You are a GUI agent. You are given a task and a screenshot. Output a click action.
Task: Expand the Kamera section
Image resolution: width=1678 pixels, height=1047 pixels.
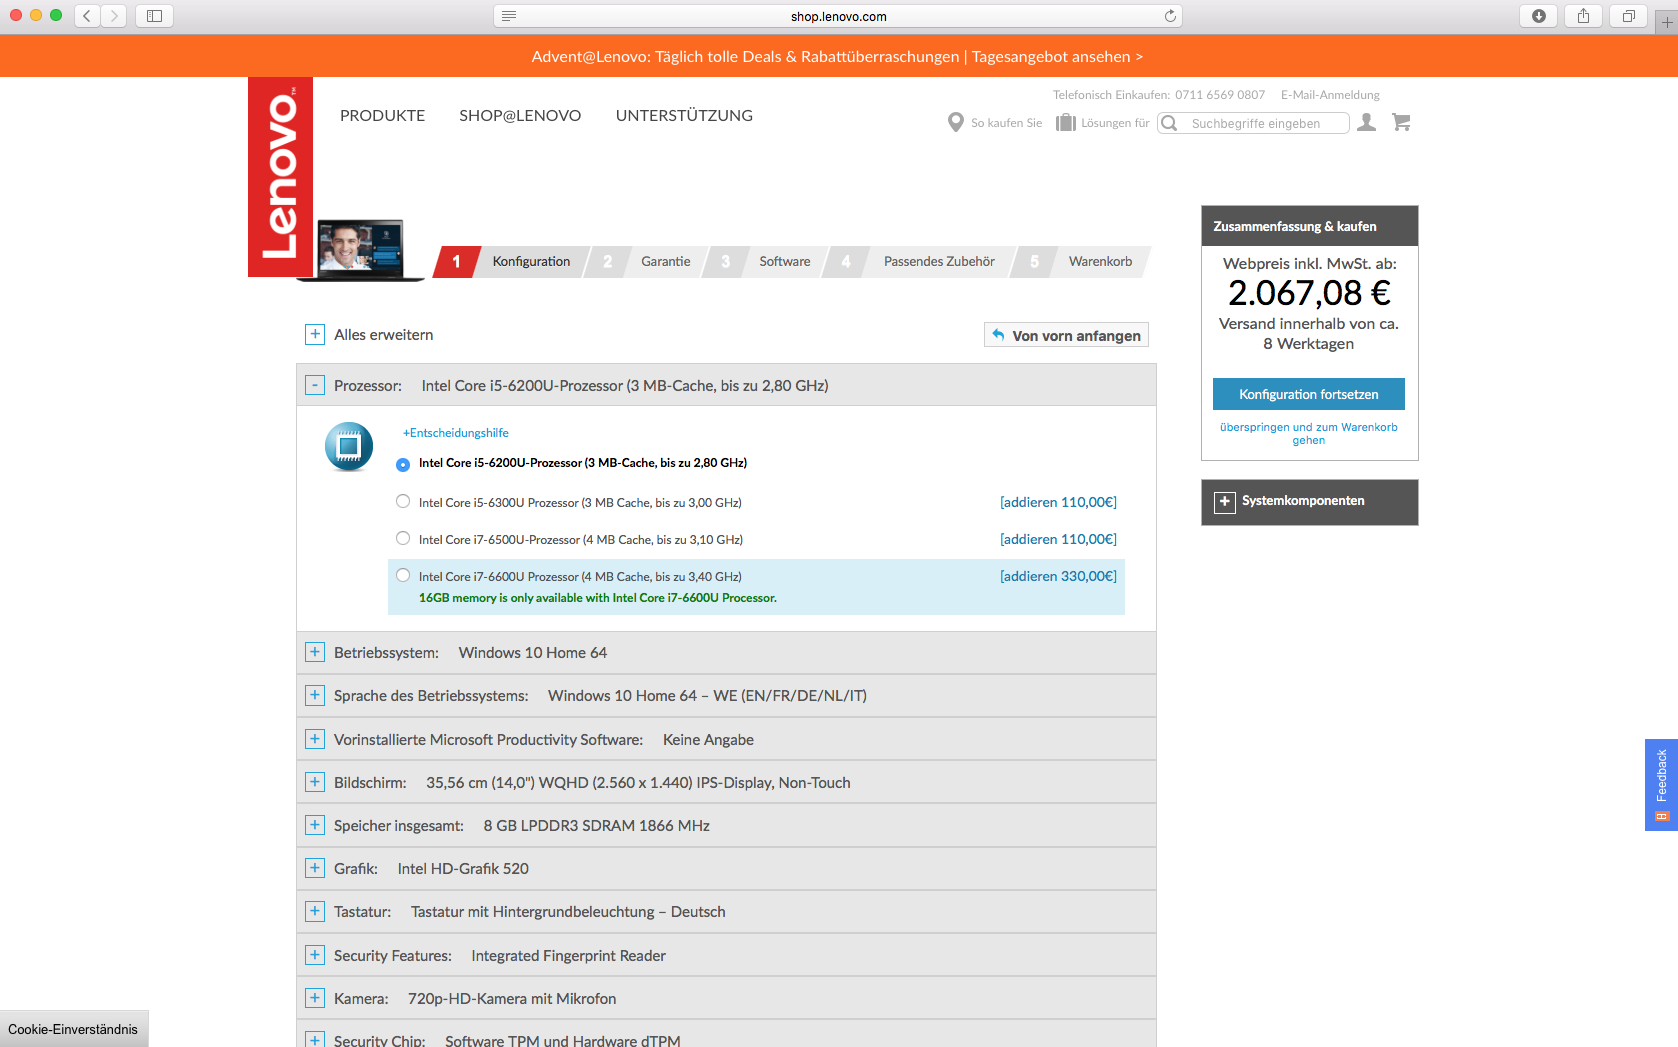click(315, 998)
